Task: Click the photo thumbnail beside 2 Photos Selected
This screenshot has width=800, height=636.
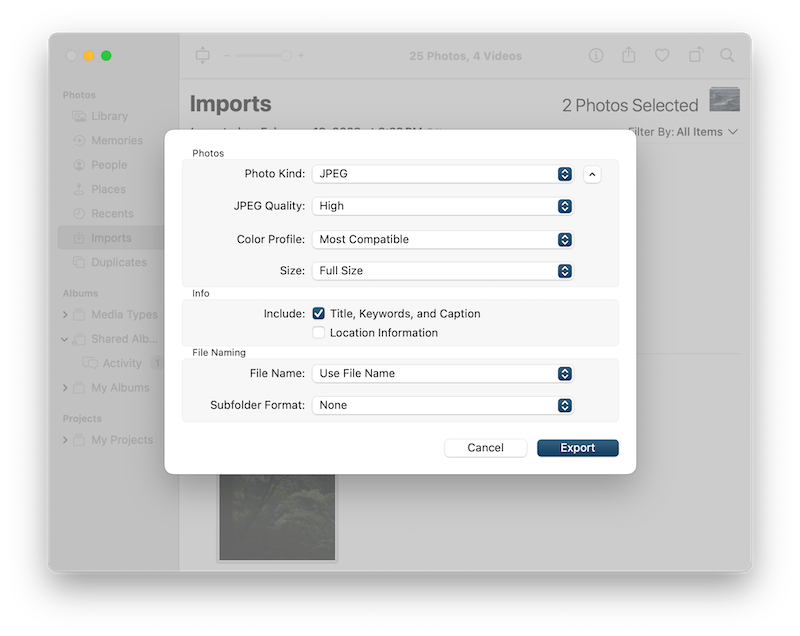Action: pyautogui.click(x=724, y=100)
